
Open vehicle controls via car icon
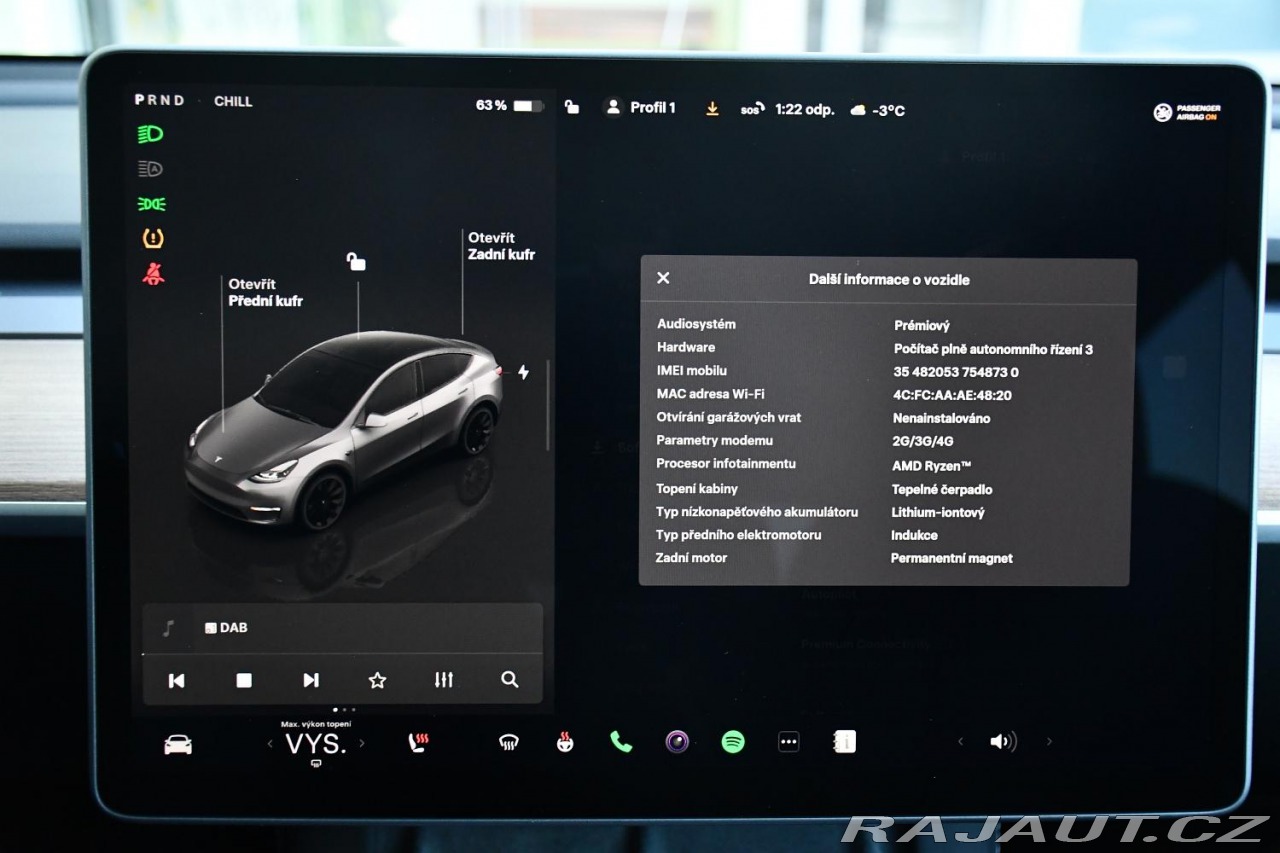pos(178,744)
